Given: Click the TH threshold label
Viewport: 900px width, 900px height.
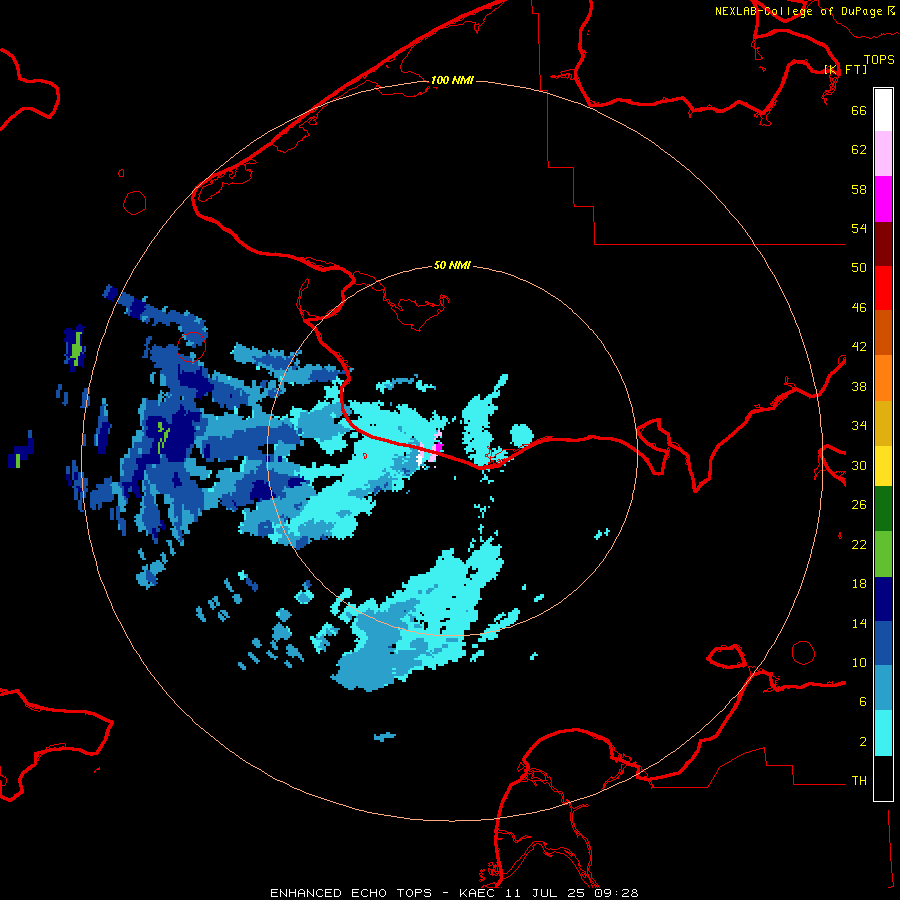Looking at the screenshot, I should [859, 781].
